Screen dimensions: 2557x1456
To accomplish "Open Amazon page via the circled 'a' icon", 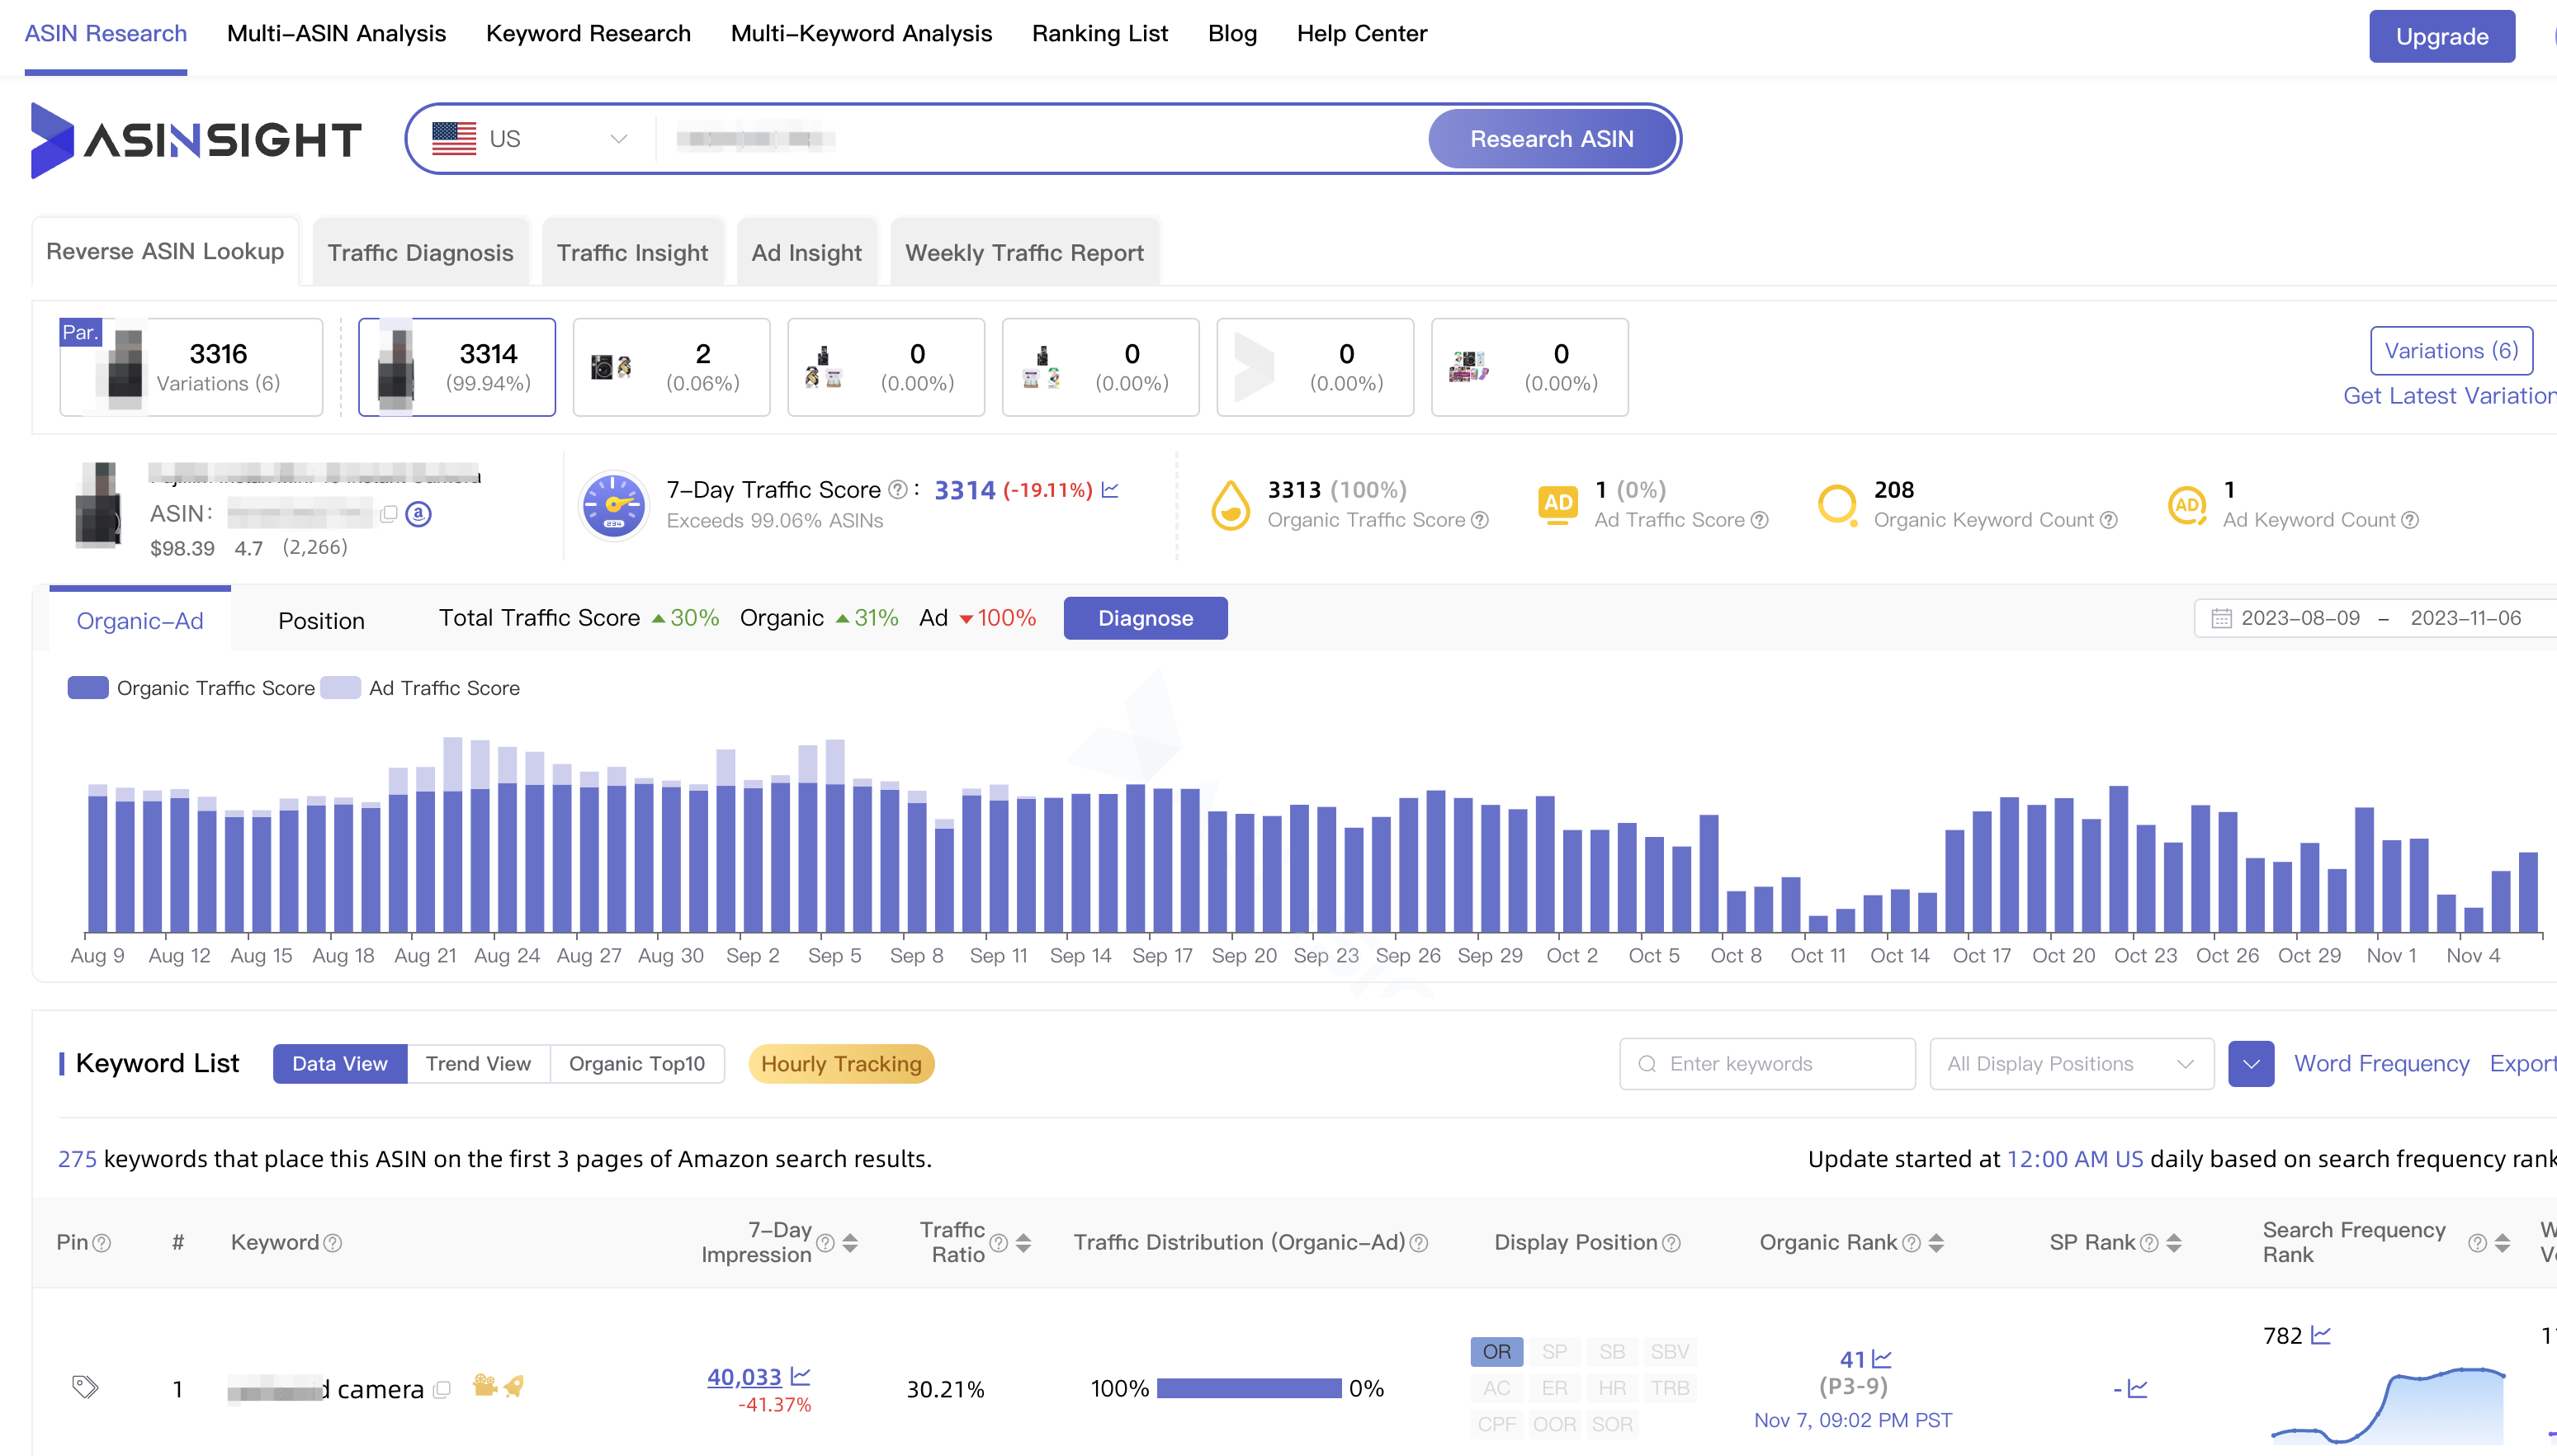I will [x=419, y=514].
